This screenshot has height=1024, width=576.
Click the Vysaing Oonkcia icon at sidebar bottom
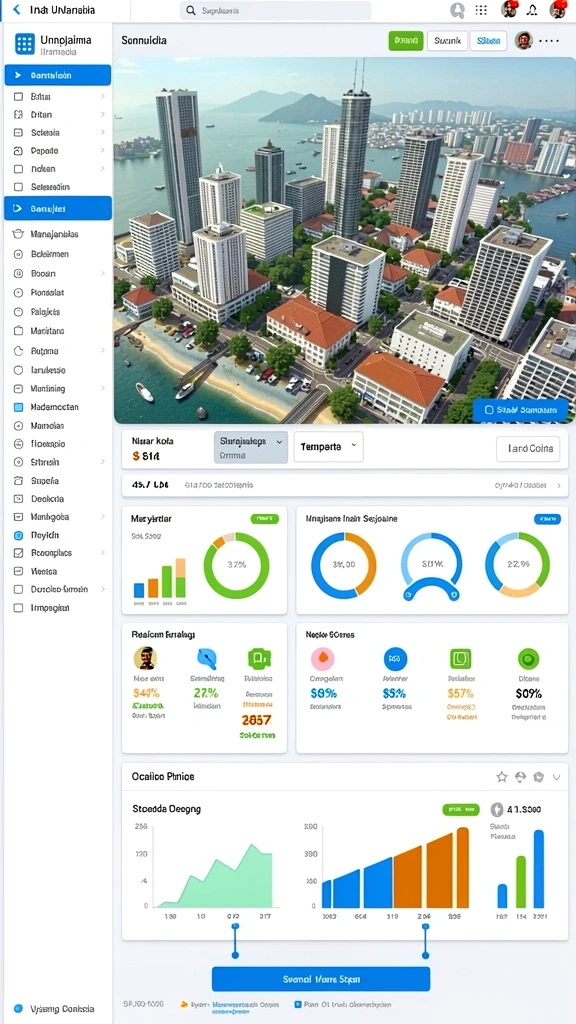18,1008
